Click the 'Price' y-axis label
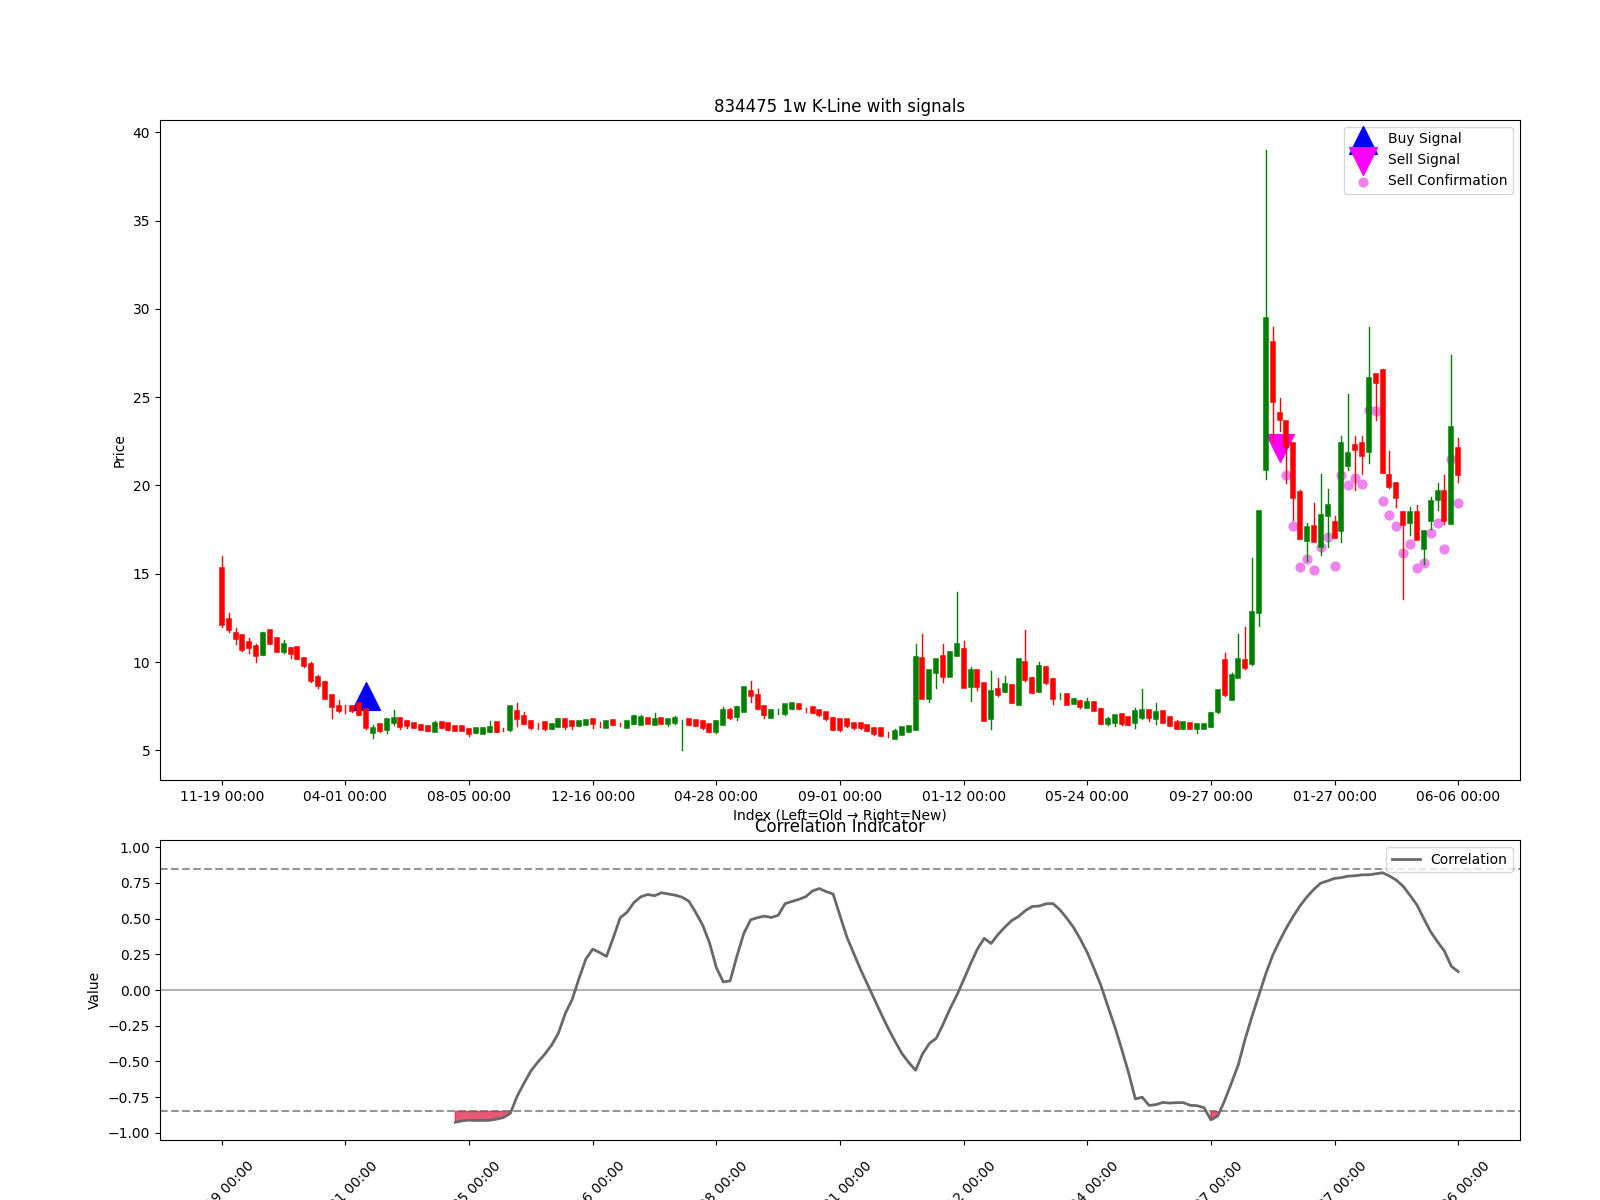 (119, 452)
